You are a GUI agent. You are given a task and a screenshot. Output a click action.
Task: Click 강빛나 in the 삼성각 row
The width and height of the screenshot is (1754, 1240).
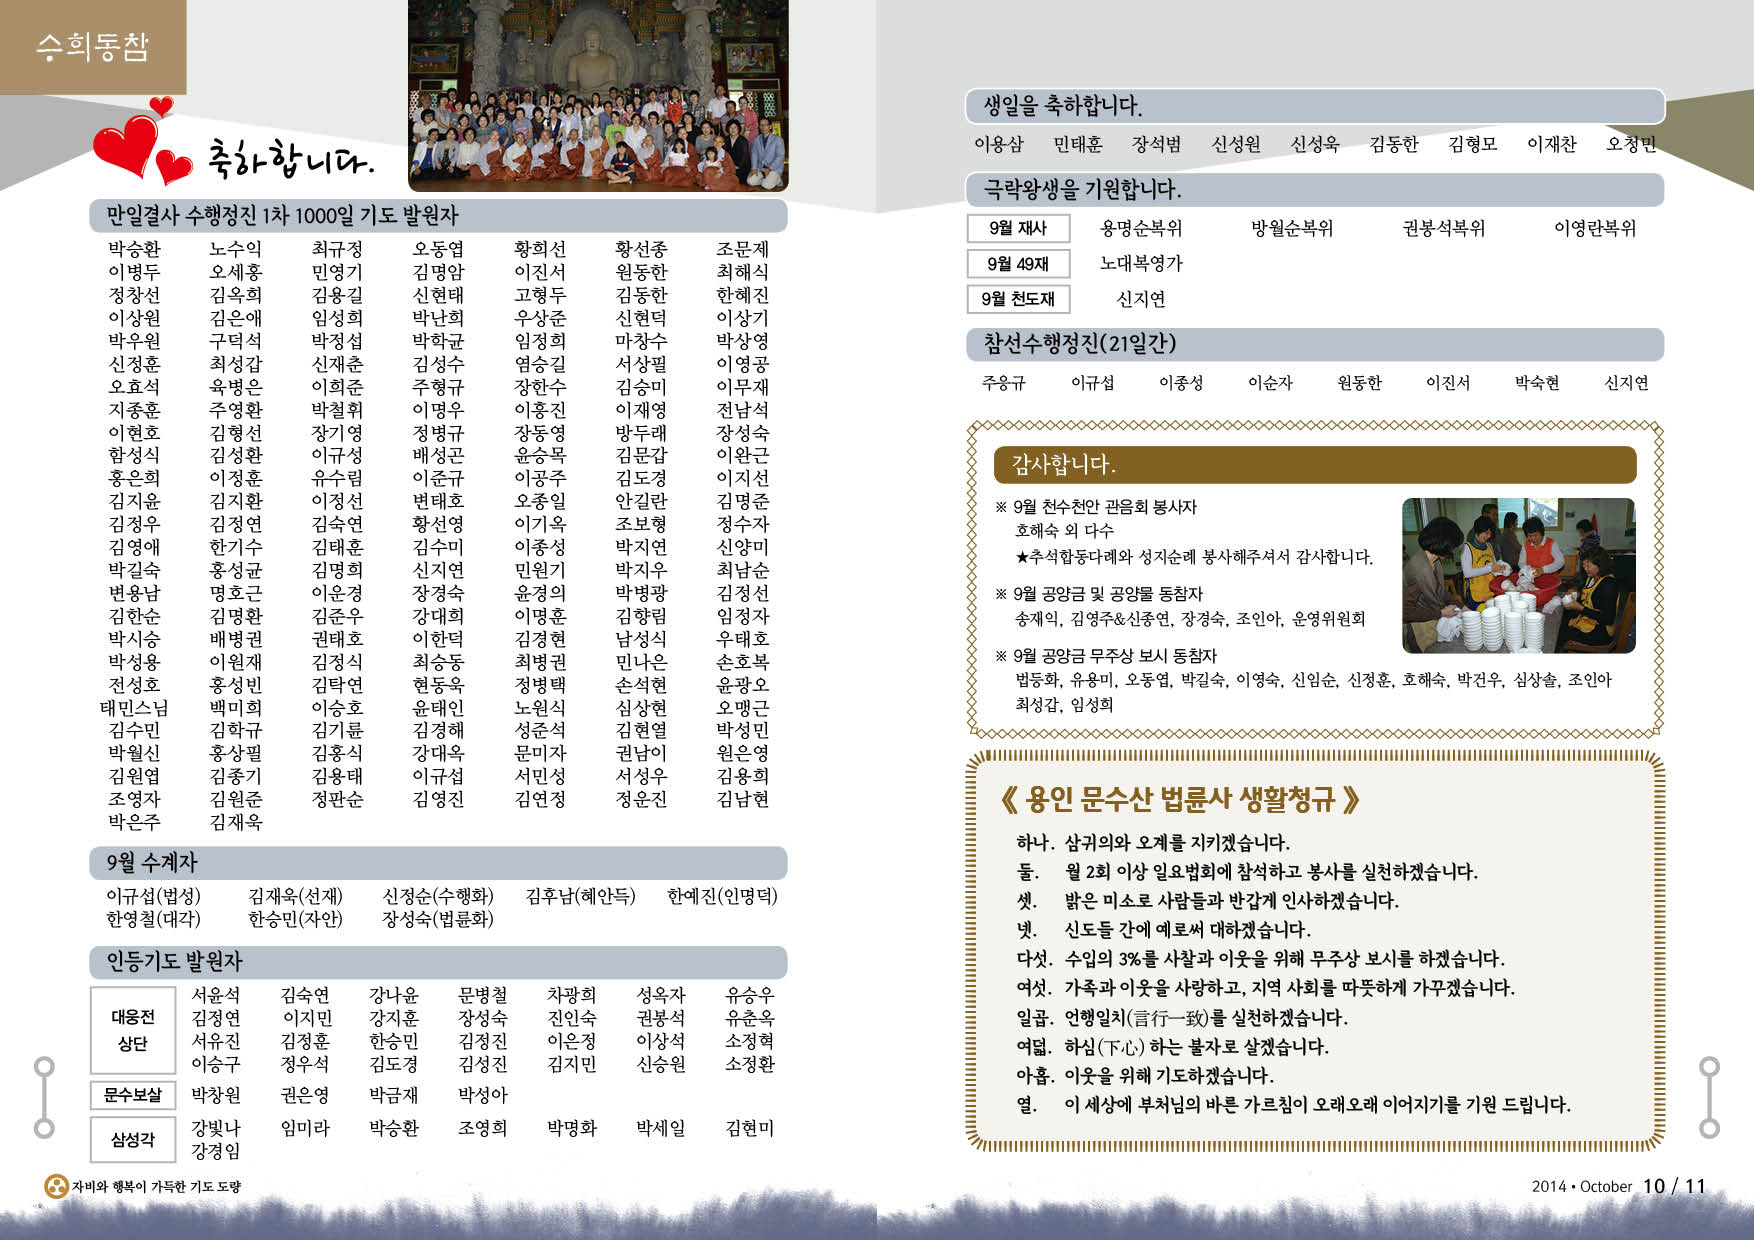click(x=216, y=1129)
